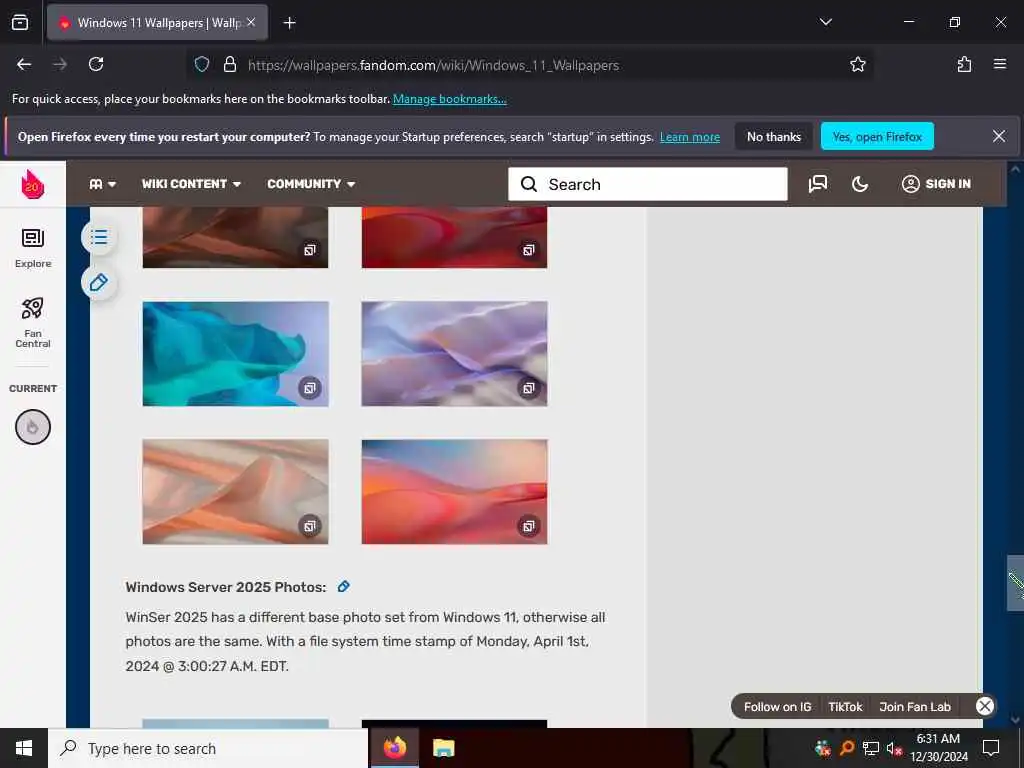Image resolution: width=1024 pixels, height=768 pixels.
Task: Click Join Fan Lab
Action: 915,707
